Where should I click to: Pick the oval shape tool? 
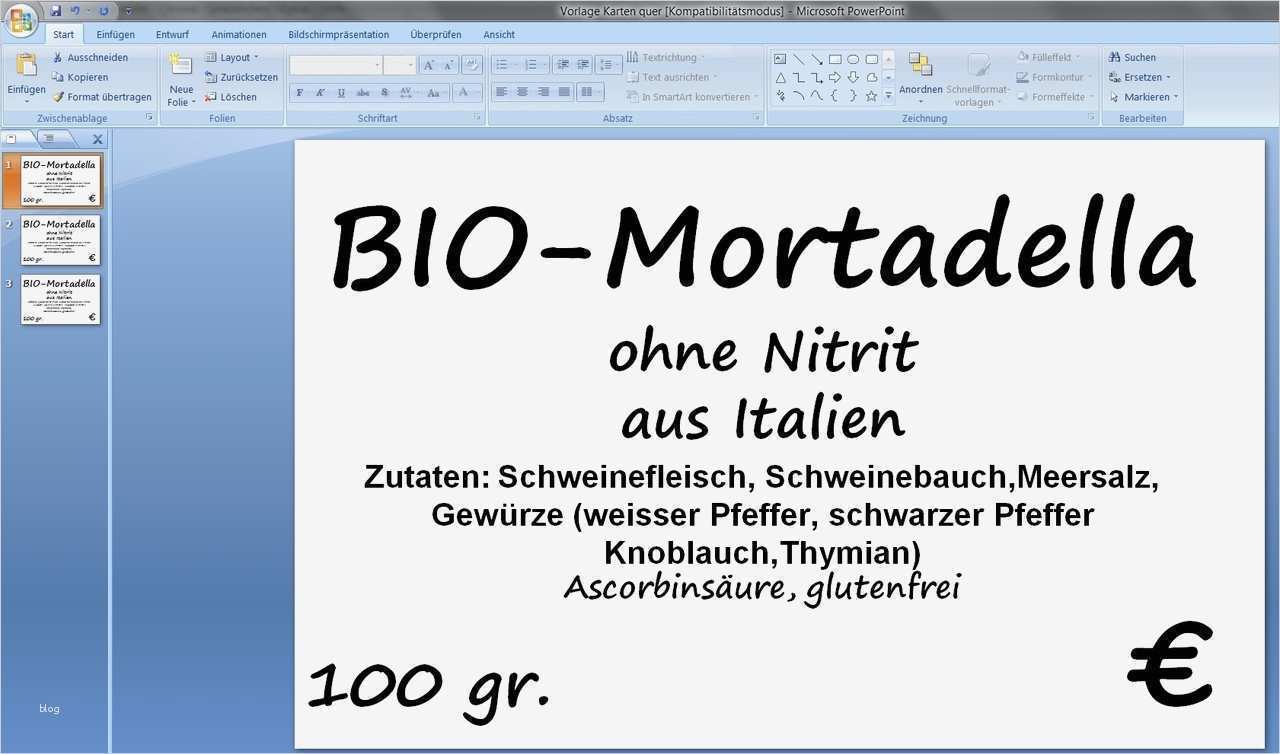point(853,59)
